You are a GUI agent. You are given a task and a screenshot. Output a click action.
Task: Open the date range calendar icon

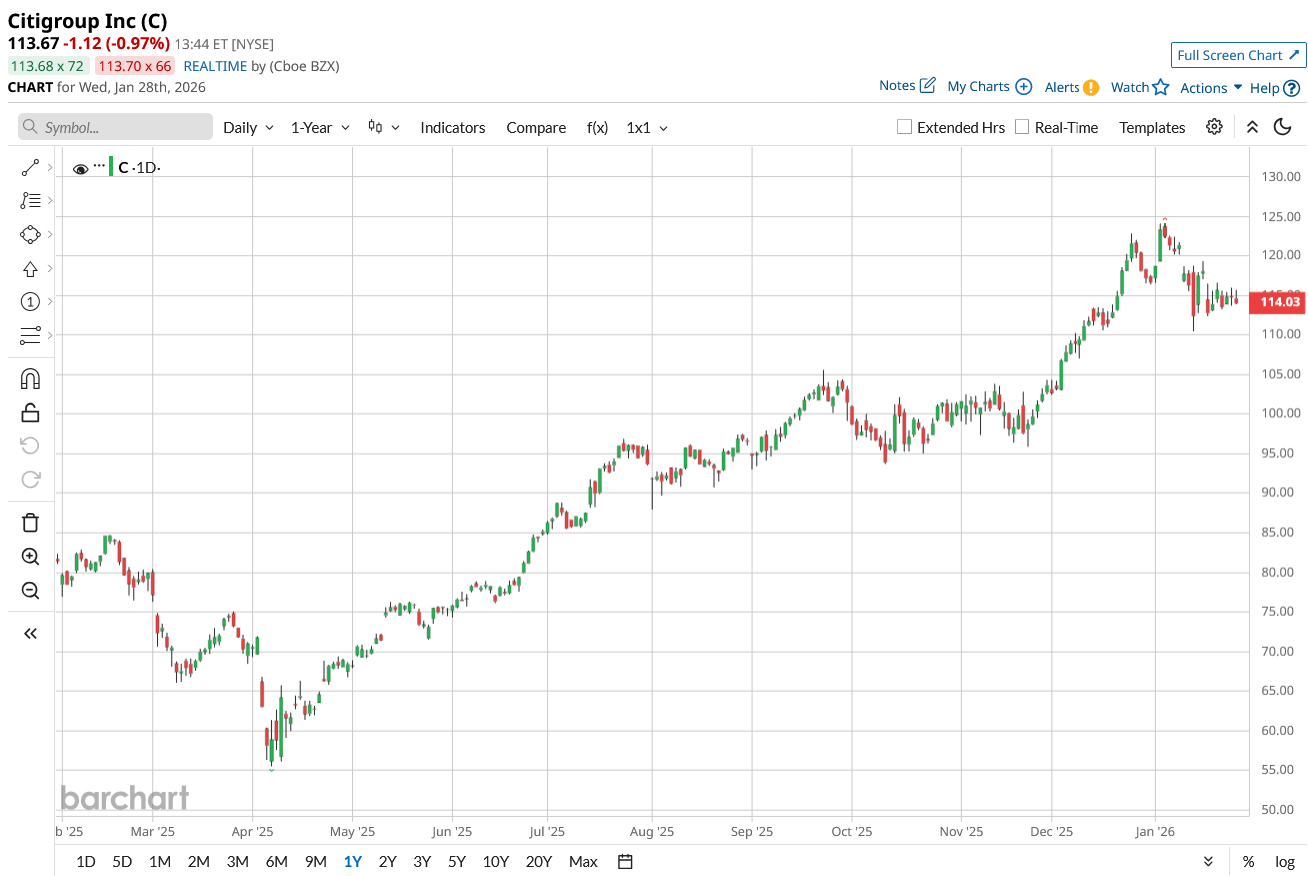coord(626,862)
